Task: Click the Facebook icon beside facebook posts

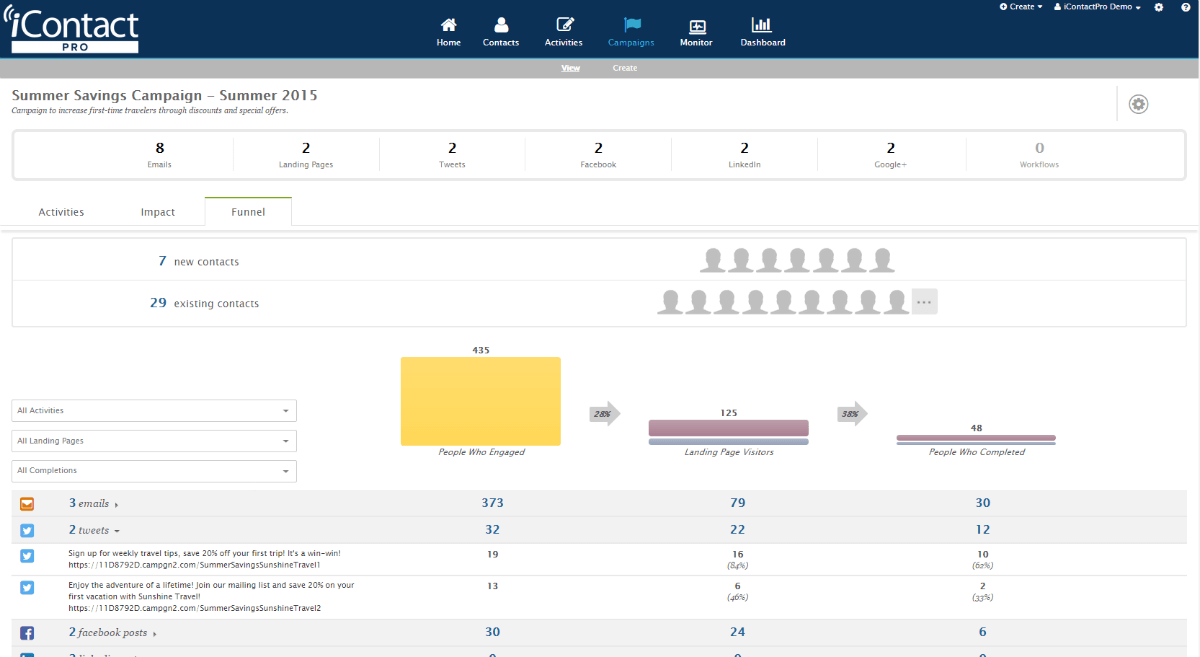Action: (x=27, y=632)
